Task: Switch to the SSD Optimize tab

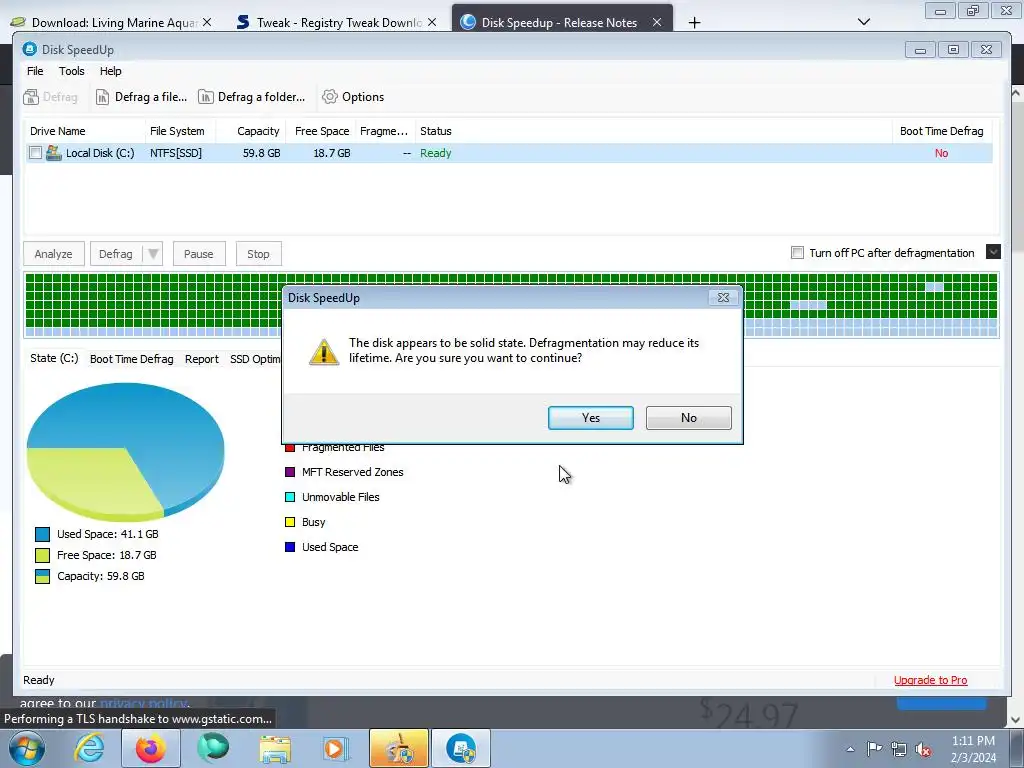Action: (255, 359)
